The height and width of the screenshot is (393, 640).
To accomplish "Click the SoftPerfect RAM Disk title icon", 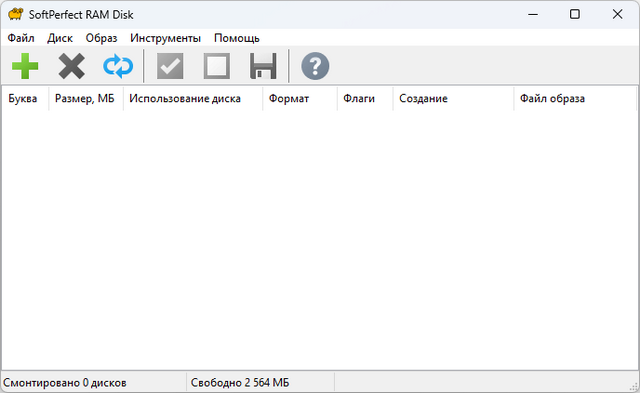I will [x=15, y=14].
